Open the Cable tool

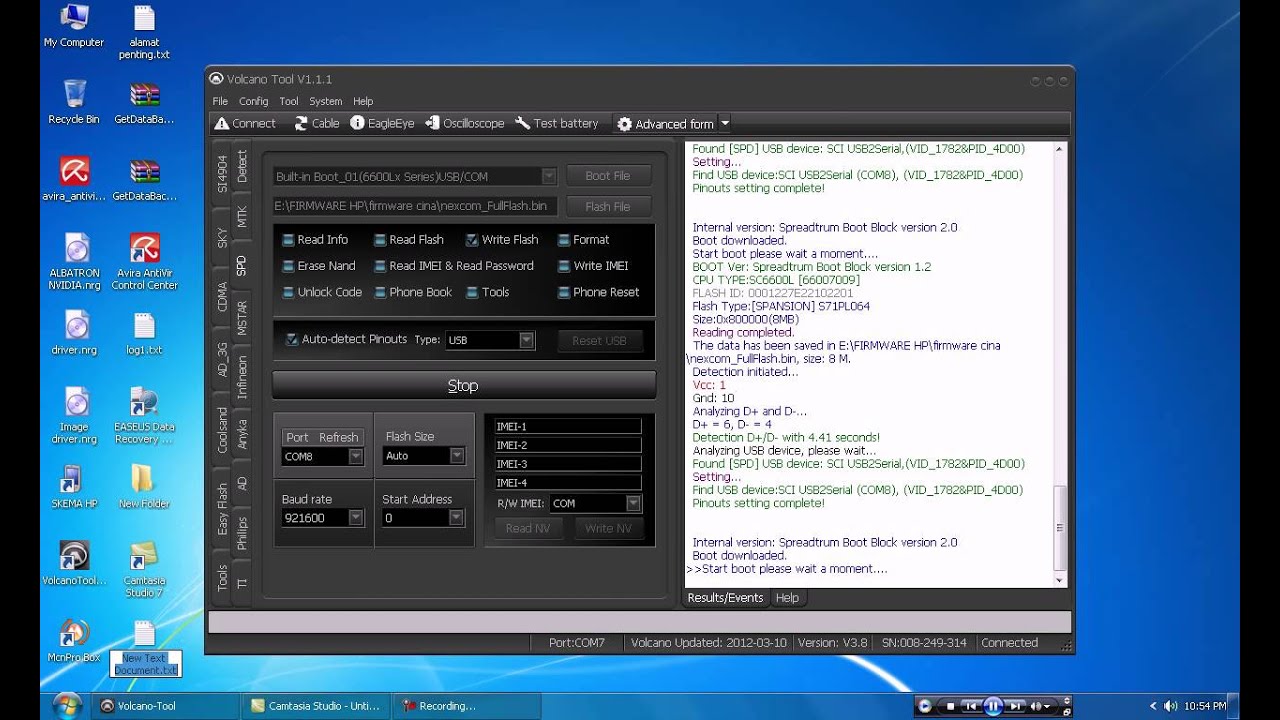coord(317,124)
